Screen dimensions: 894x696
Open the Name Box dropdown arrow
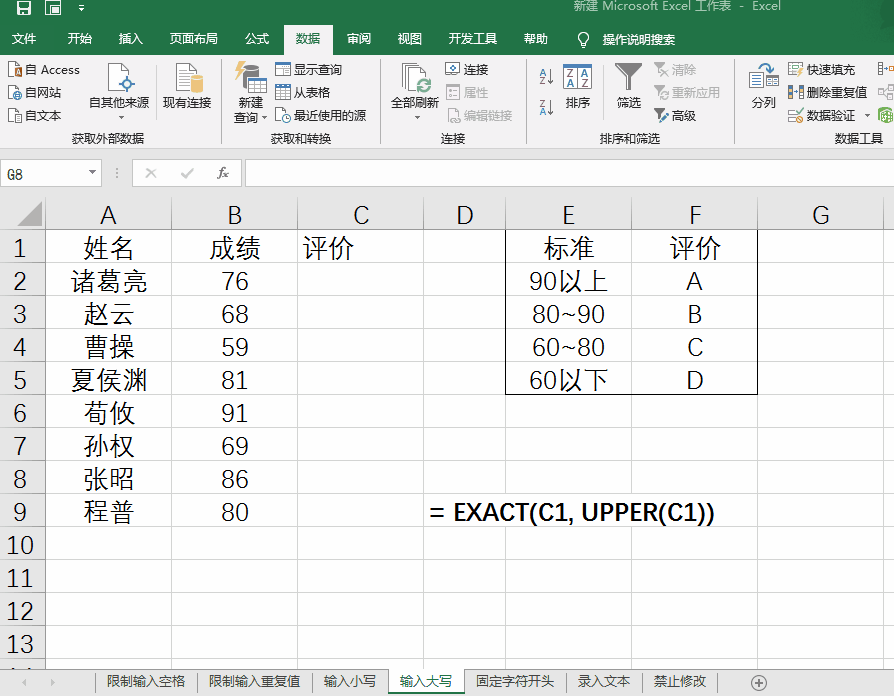(x=93, y=172)
